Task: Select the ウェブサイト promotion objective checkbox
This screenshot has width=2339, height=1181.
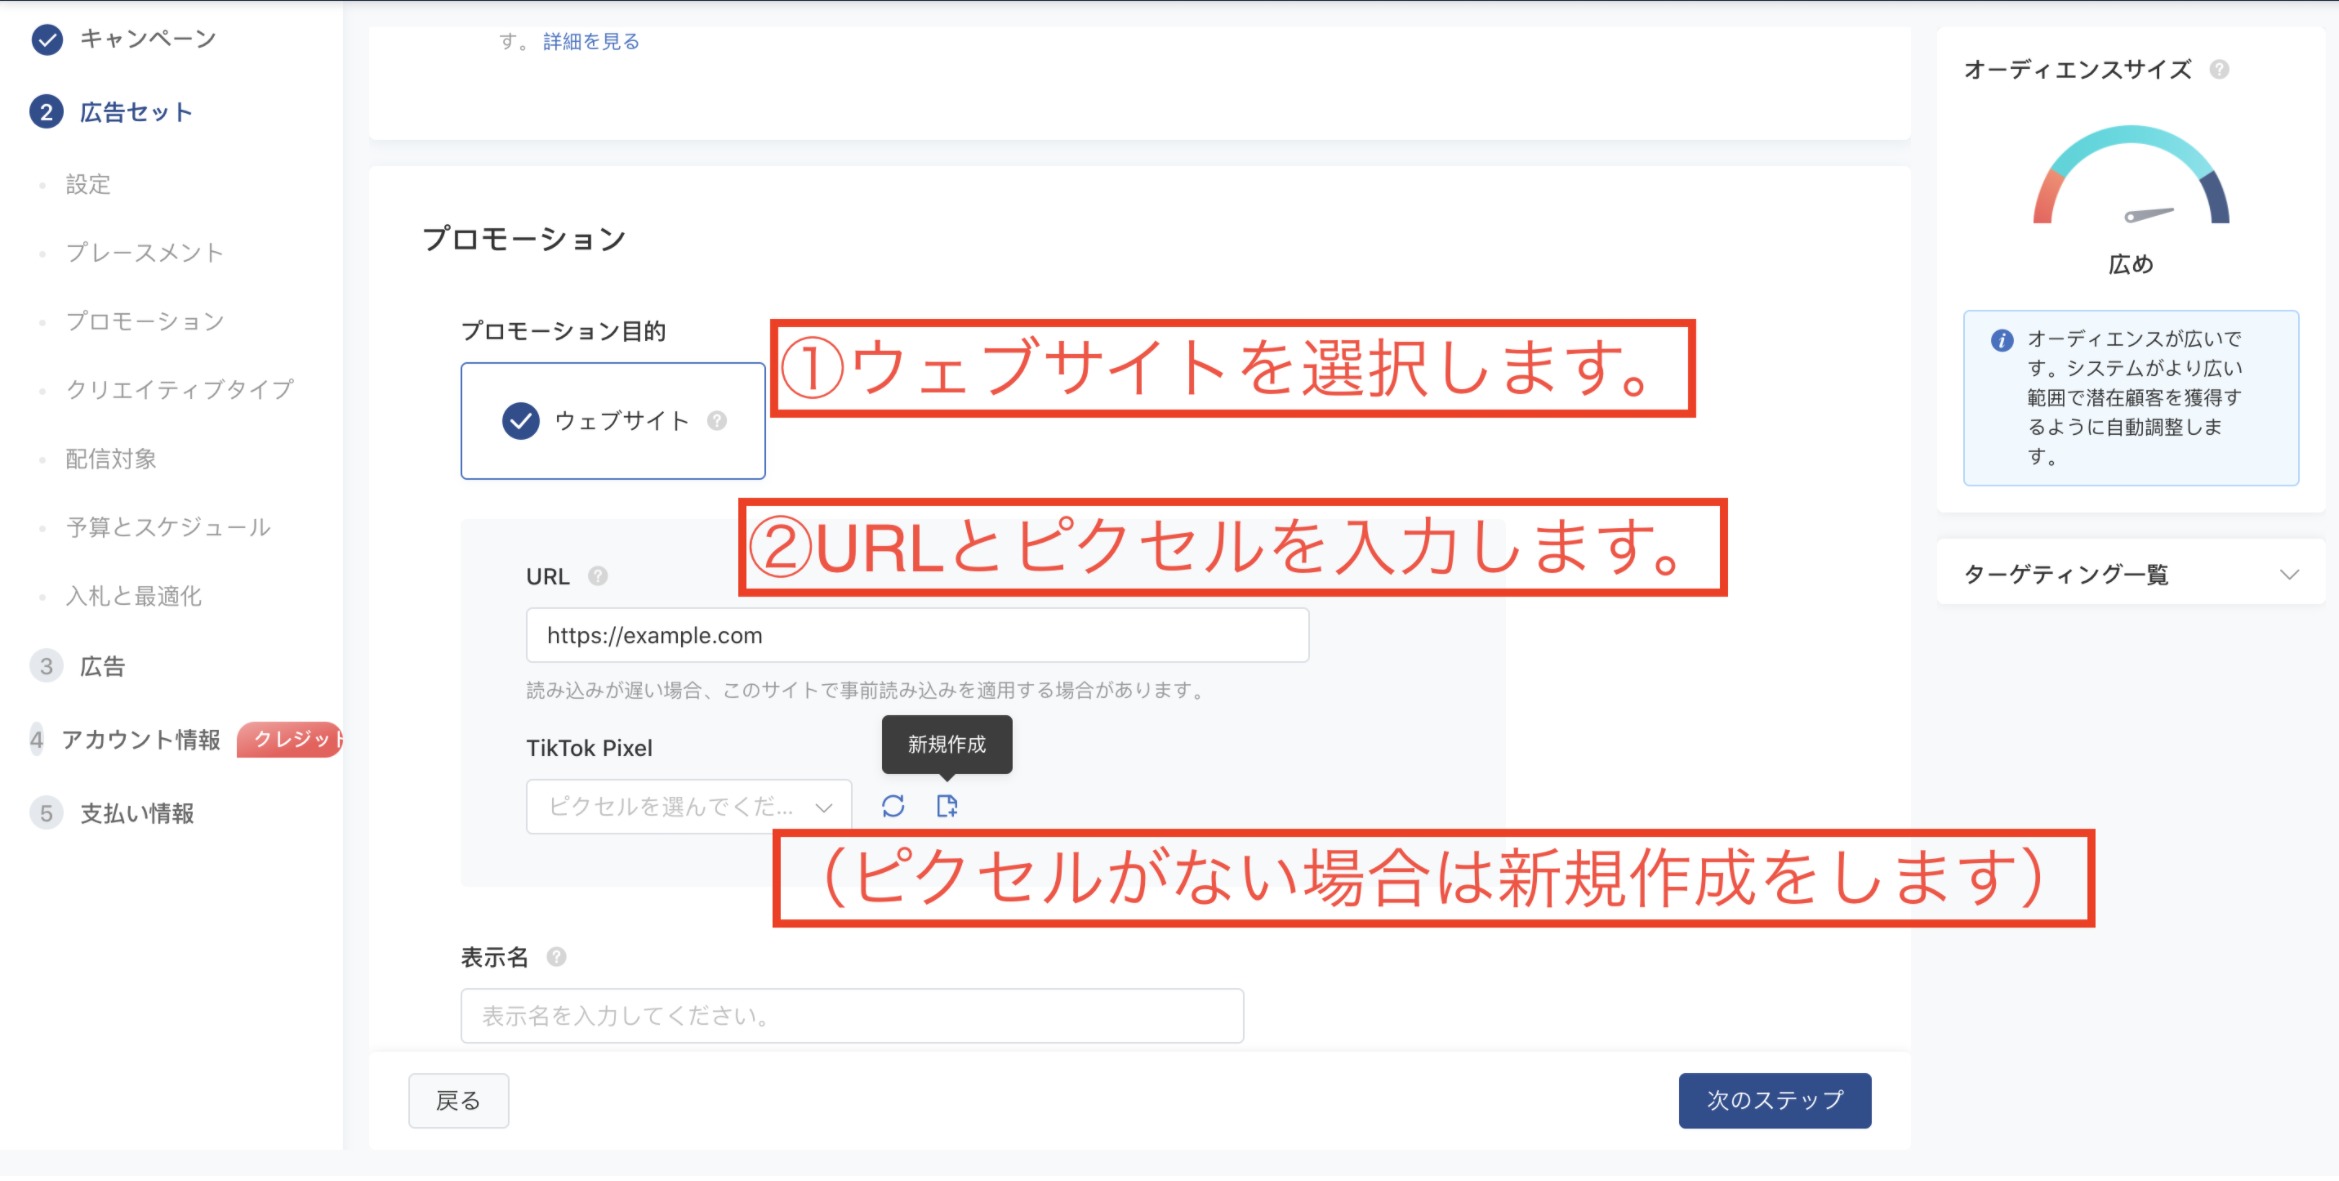Action: coord(519,421)
